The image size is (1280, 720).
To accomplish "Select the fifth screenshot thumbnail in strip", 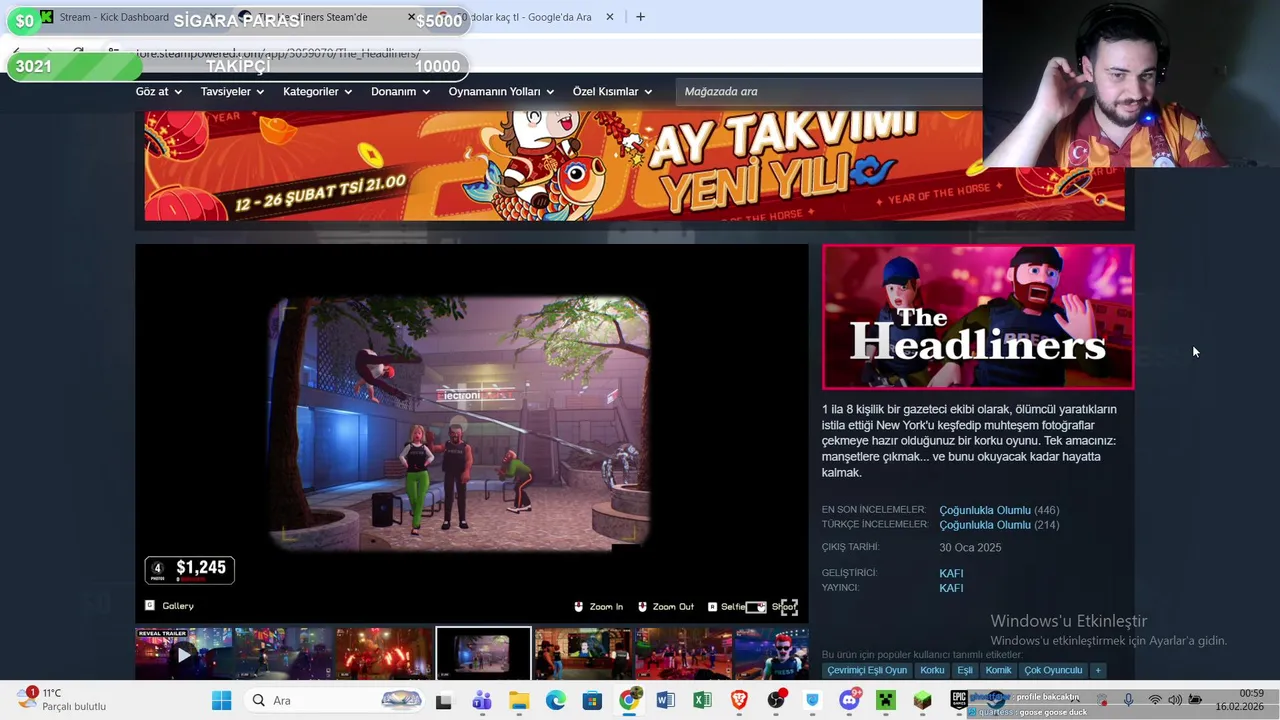I will (583, 654).
